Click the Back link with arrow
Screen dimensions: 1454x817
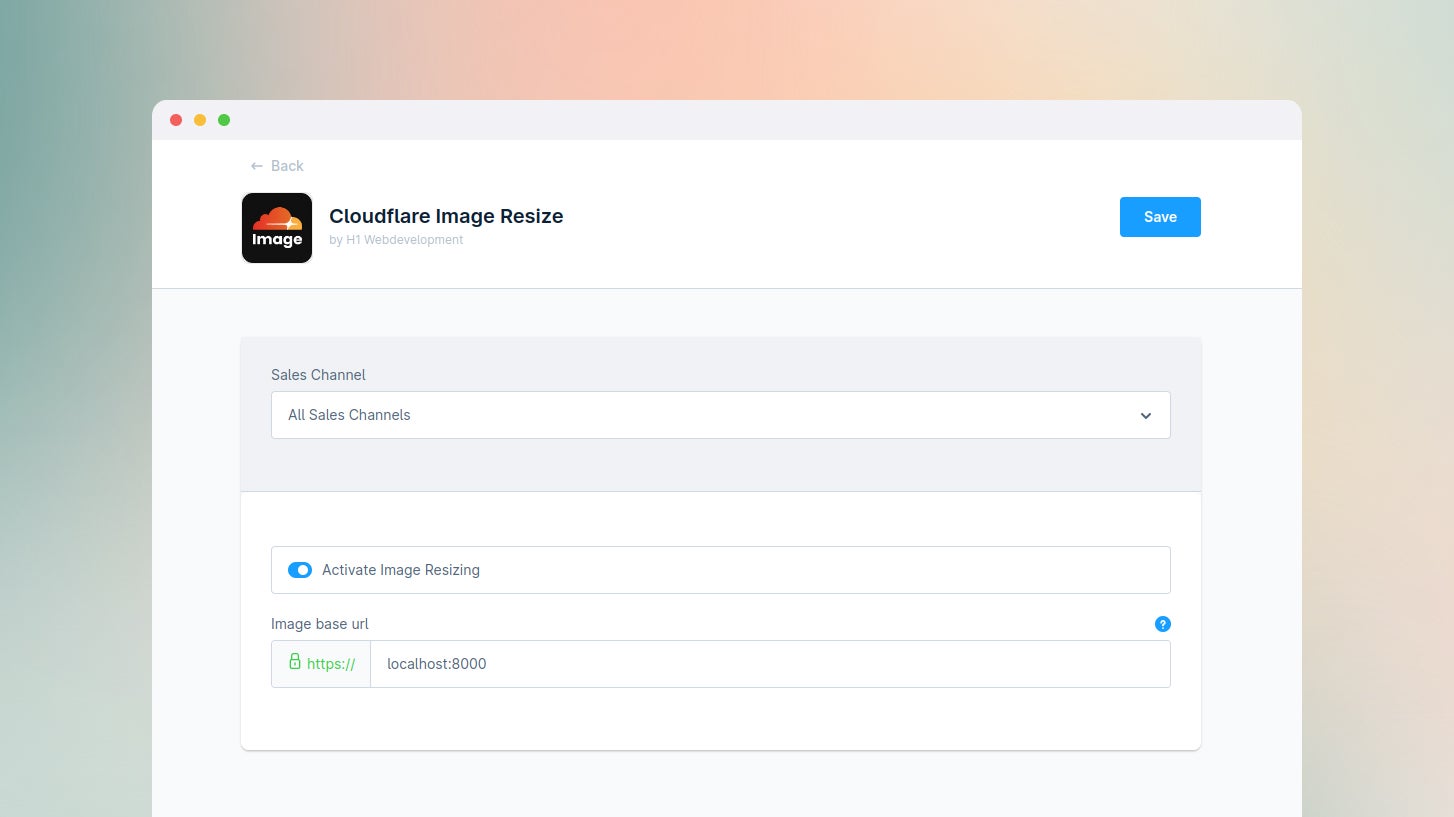277,166
